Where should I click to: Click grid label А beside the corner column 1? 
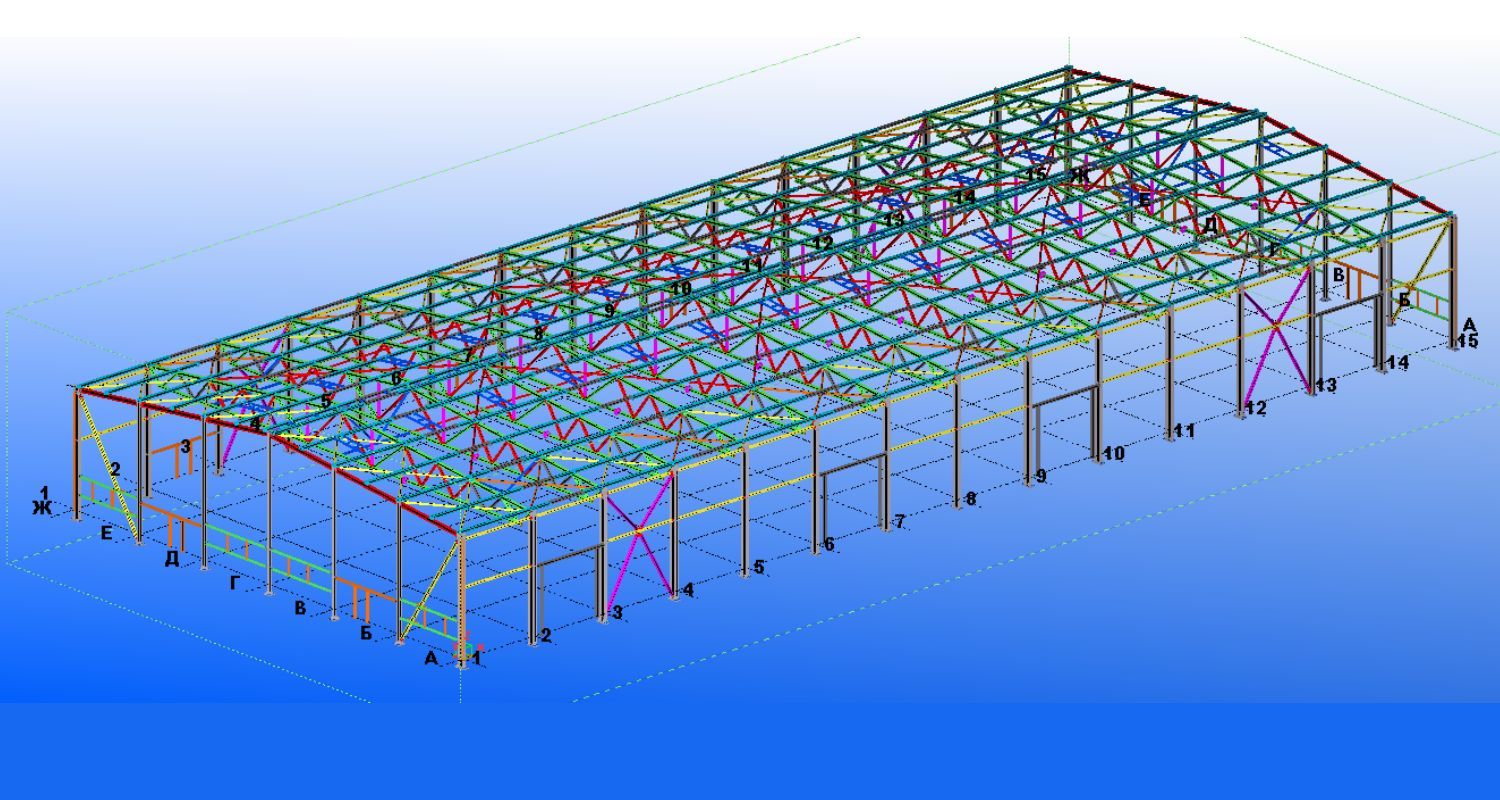point(431,658)
